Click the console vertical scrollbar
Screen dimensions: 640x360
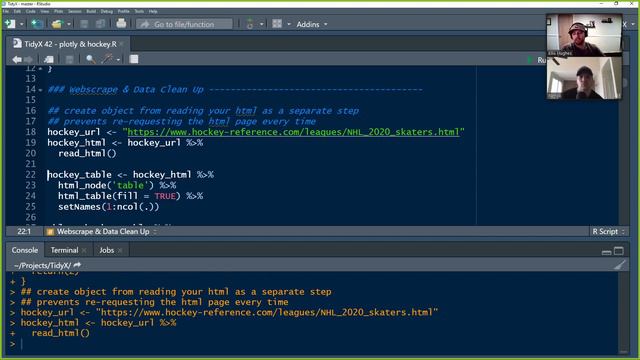pyautogui.click(x=623, y=313)
